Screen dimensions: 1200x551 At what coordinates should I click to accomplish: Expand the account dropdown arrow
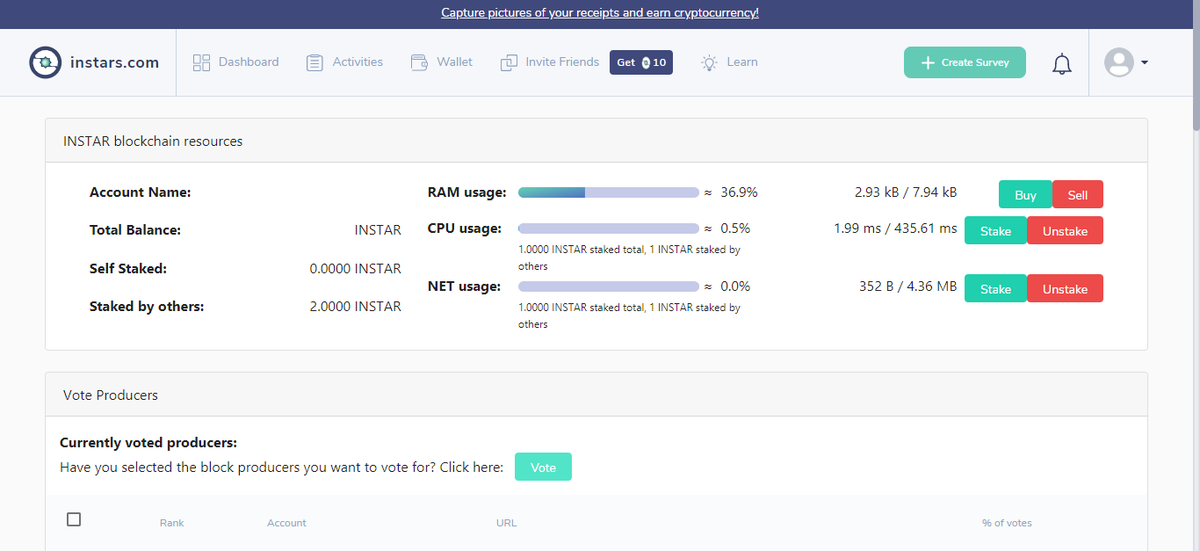coord(1144,62)
